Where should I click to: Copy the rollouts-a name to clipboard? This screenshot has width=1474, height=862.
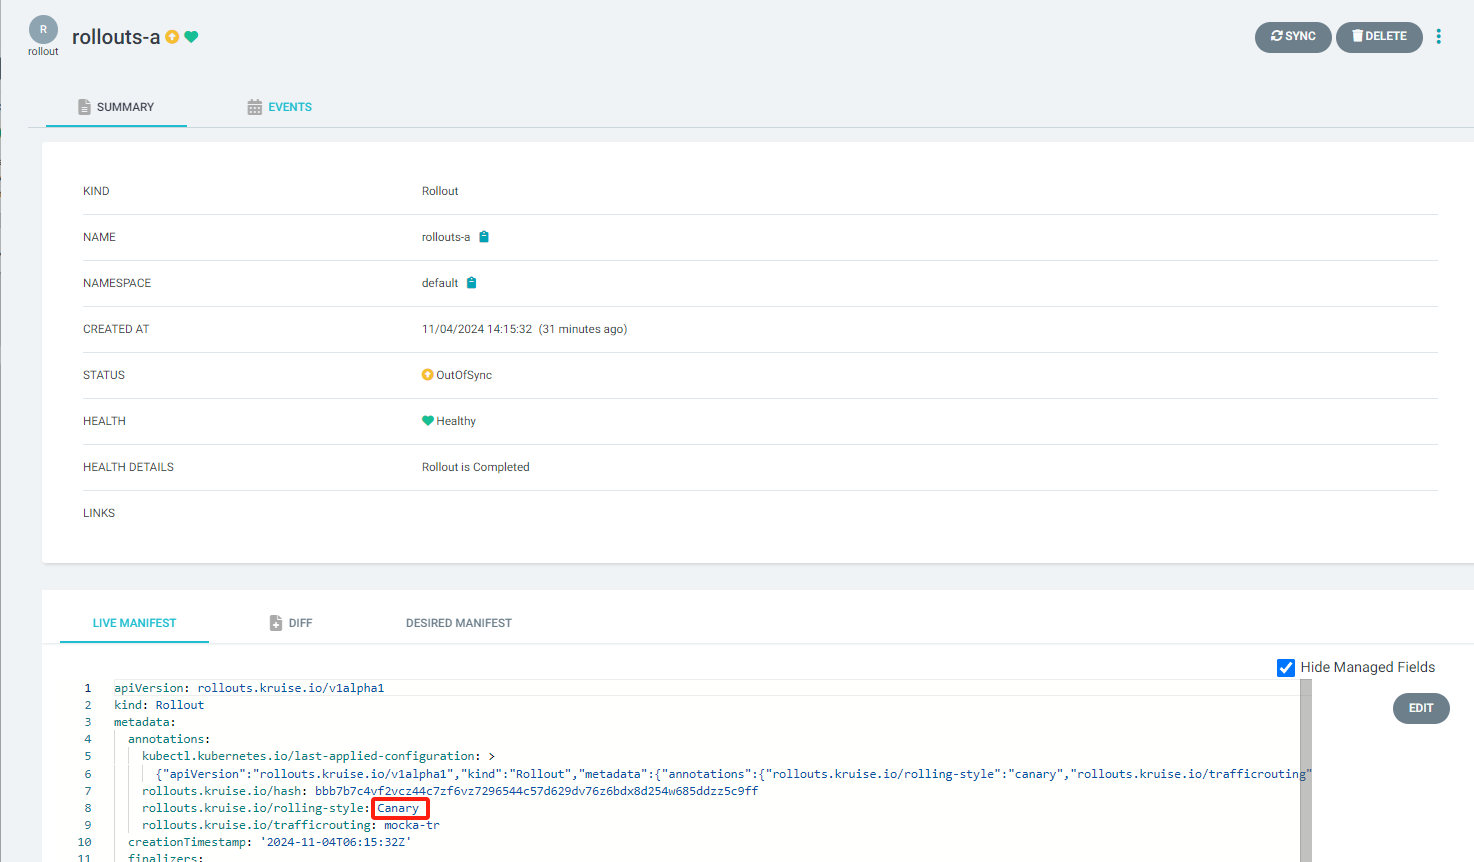[x=484, y=237]
